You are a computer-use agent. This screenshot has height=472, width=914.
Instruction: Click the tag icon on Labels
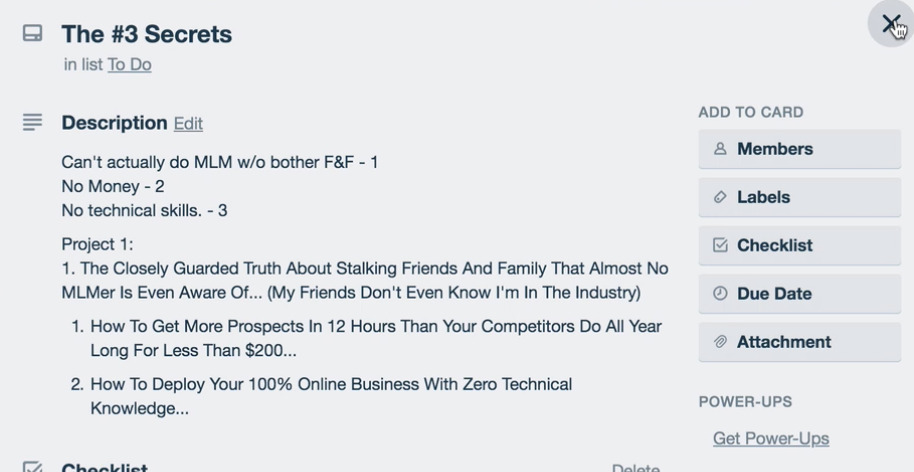tap(720, 197)
